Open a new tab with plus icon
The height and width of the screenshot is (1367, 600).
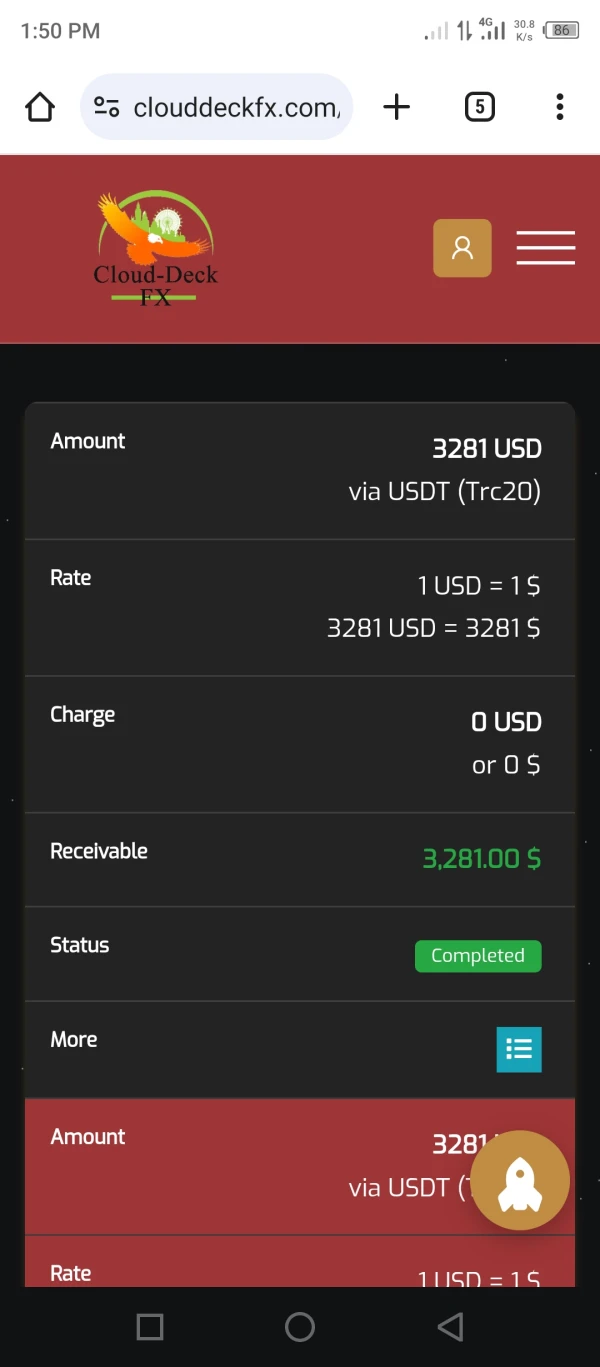(x=397, y=107)
